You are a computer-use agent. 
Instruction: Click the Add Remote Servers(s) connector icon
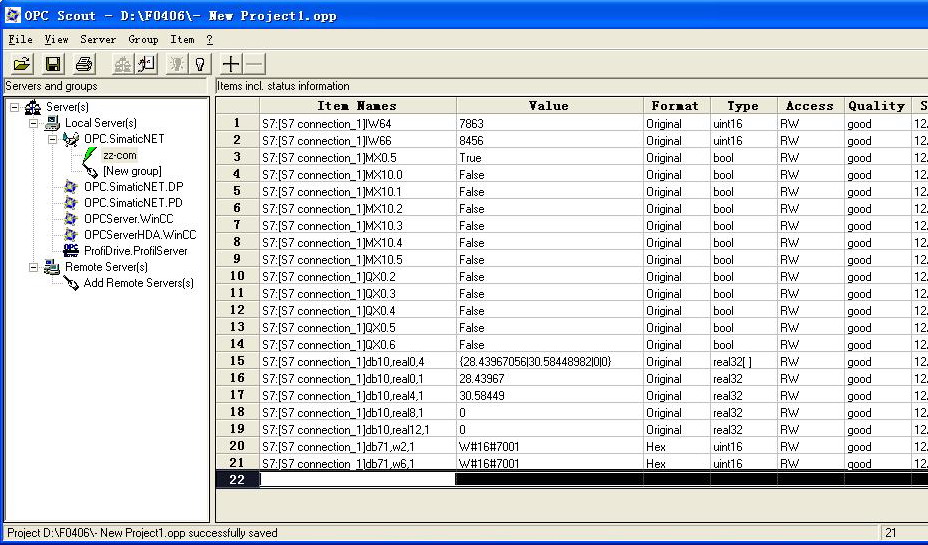click(x=71, y=283)
